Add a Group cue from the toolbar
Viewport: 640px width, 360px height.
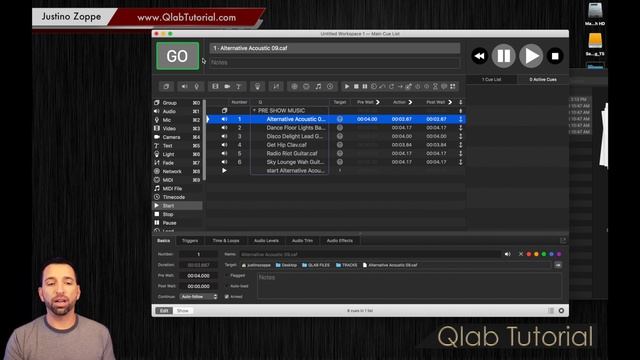tap(166, 87)
